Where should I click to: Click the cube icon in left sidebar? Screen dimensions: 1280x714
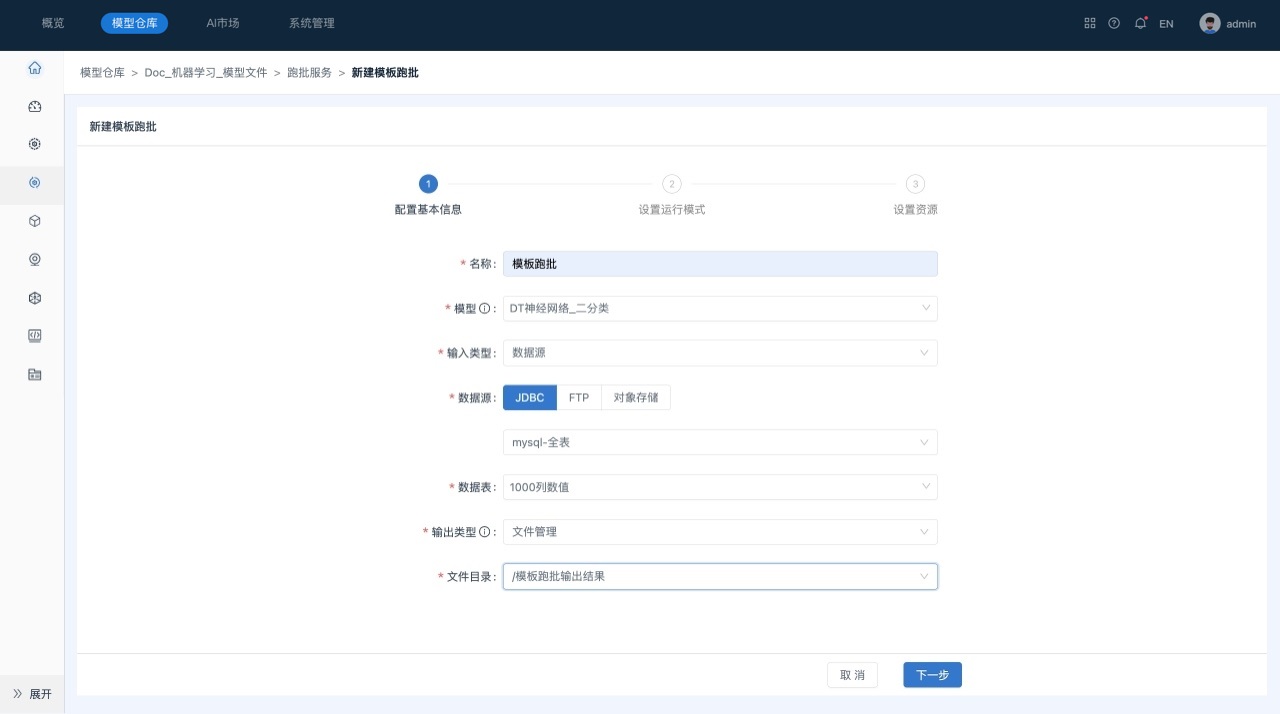click(35, 221)
